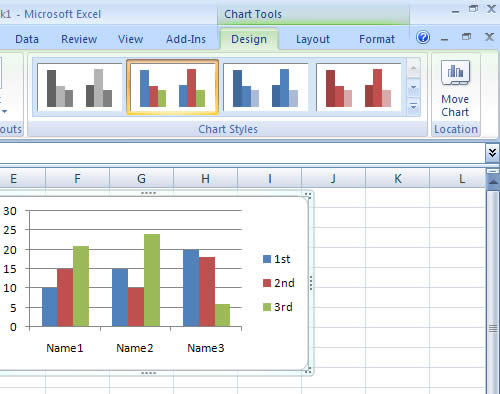Close the workbook with the ribbon X
This screenshot has width=500, height=394.
tap(489, 37)
